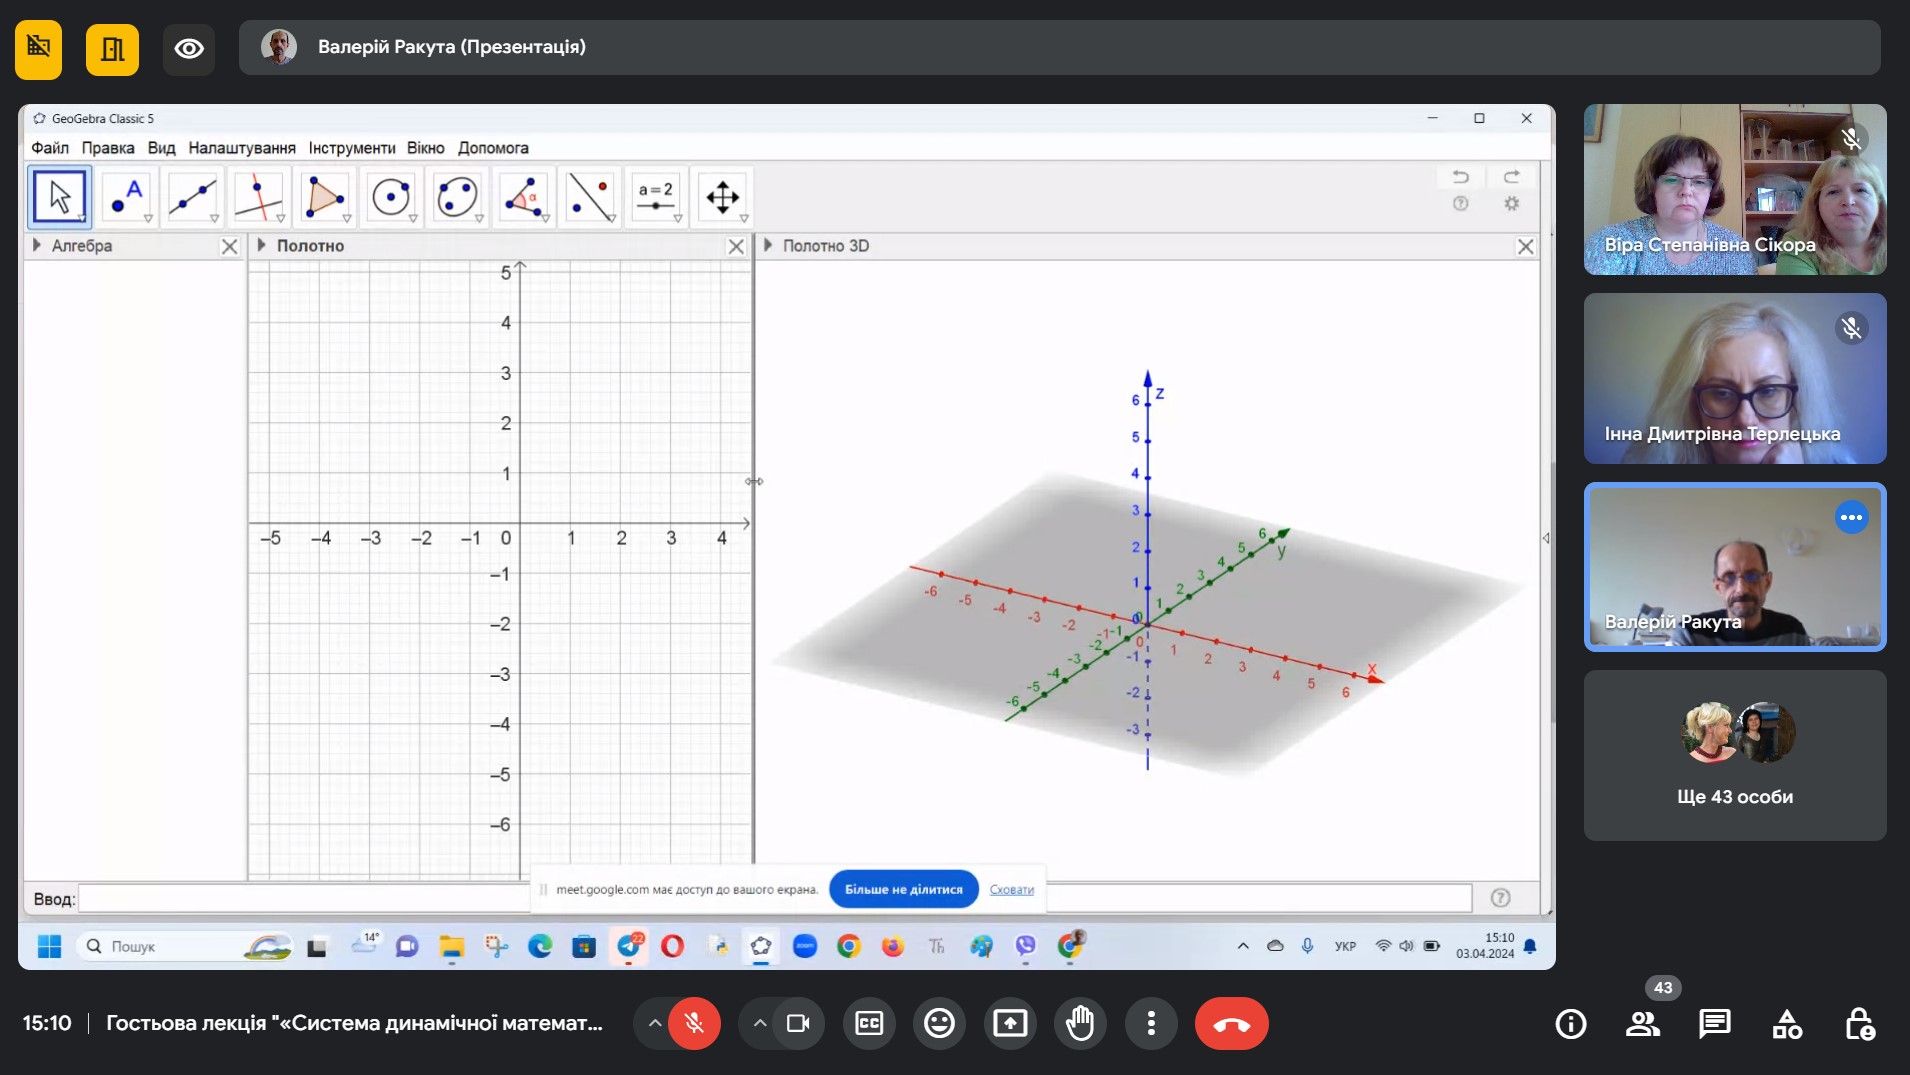Open the Вид menu
Screen dimensions: 1910x1075
click(161, 148)
